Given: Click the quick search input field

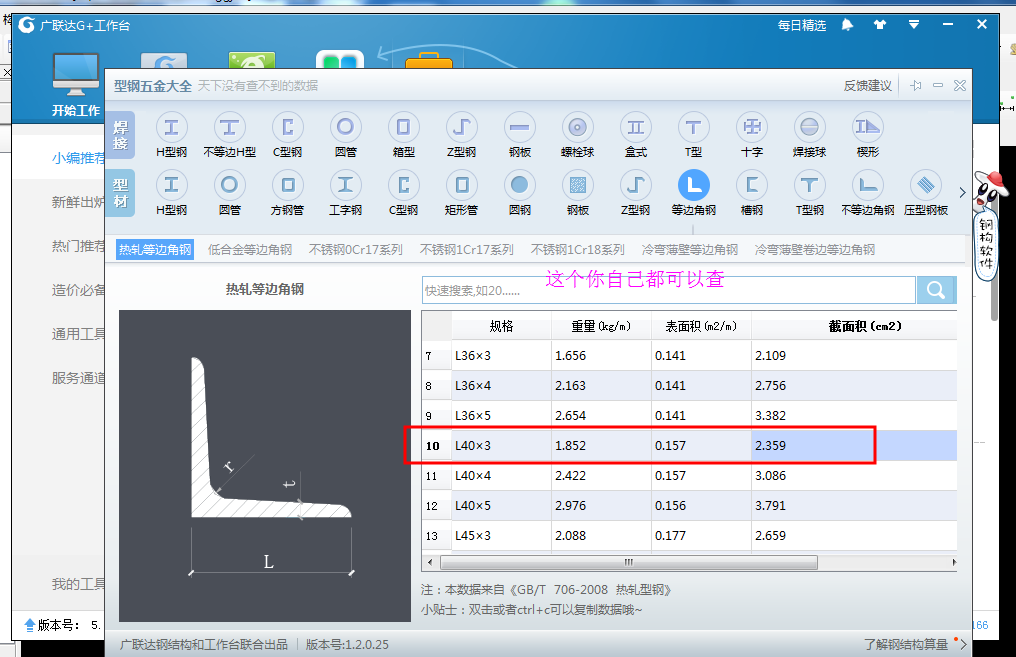Looking at the screenshot, I should (x=669, y=290).
